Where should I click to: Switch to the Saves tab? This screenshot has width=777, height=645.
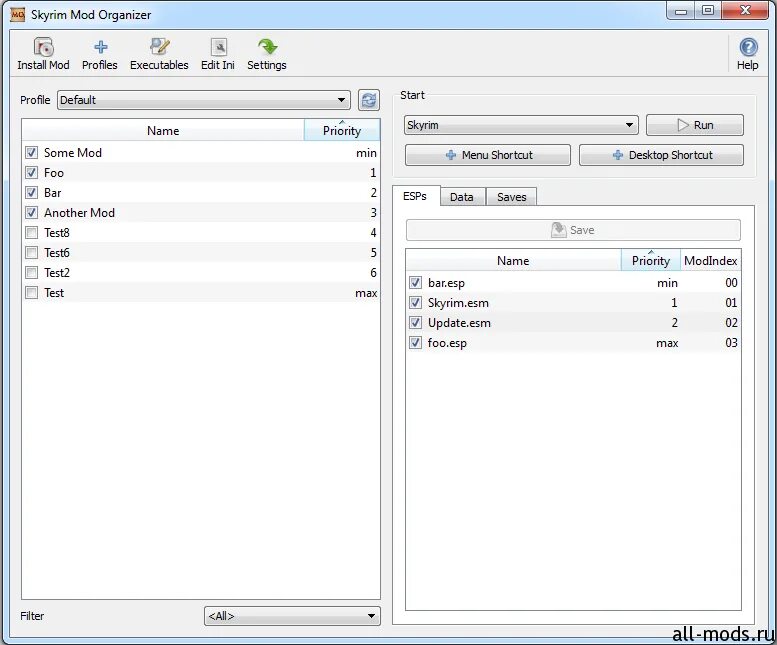511,197
